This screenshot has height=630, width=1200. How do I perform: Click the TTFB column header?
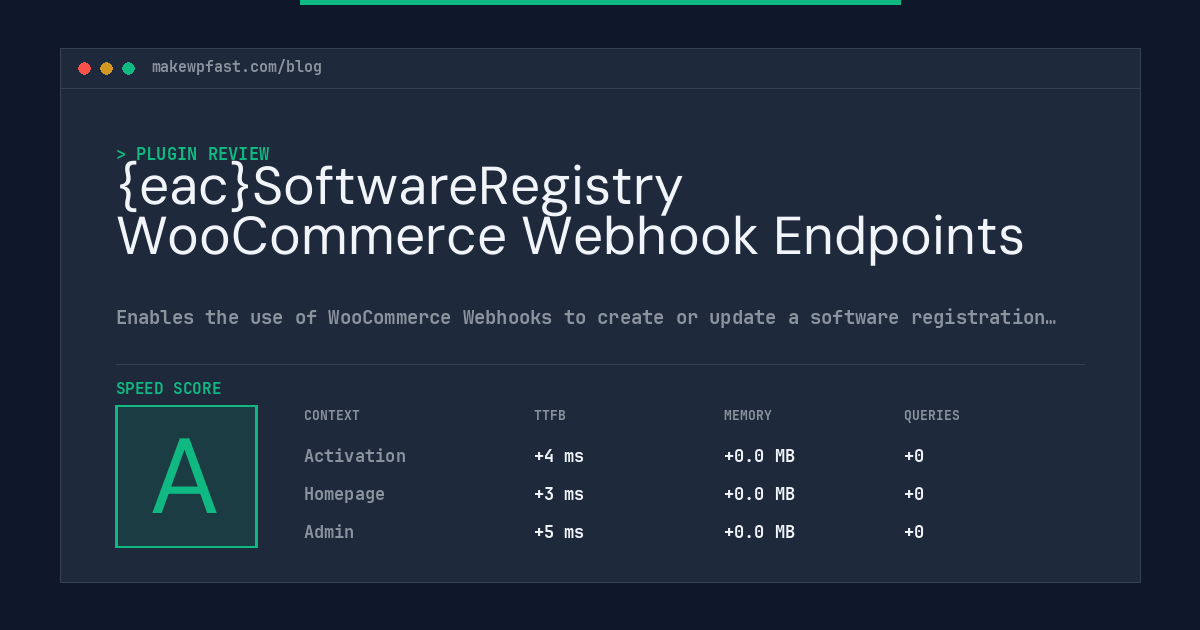pyautogui.click(x=550, y=416)
